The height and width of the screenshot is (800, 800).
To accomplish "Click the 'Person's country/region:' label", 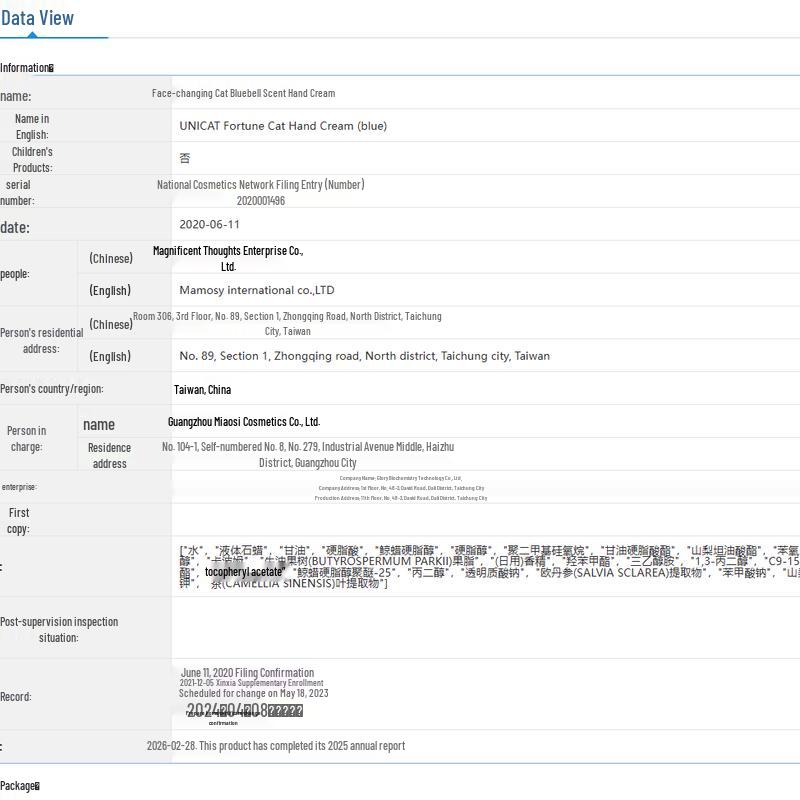I will (52, 389).
